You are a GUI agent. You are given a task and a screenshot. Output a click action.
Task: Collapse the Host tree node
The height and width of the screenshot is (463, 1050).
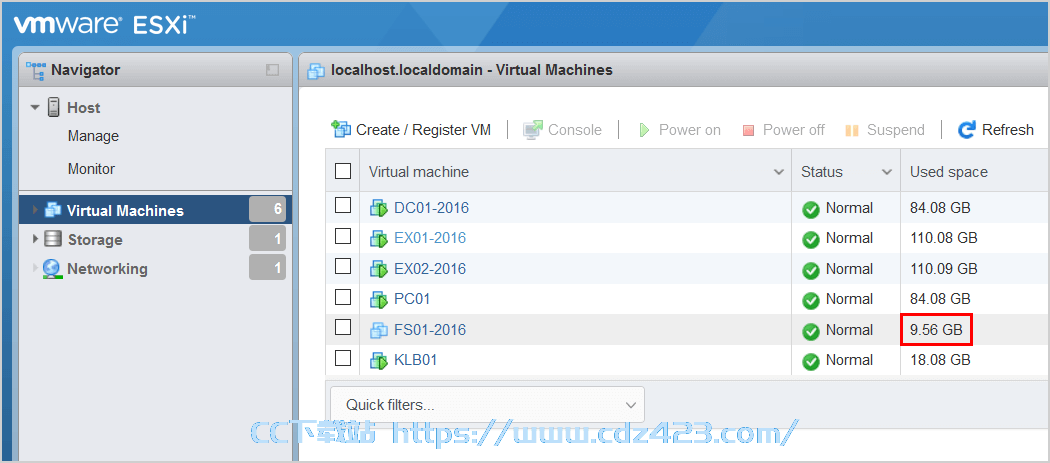point(35,107)
